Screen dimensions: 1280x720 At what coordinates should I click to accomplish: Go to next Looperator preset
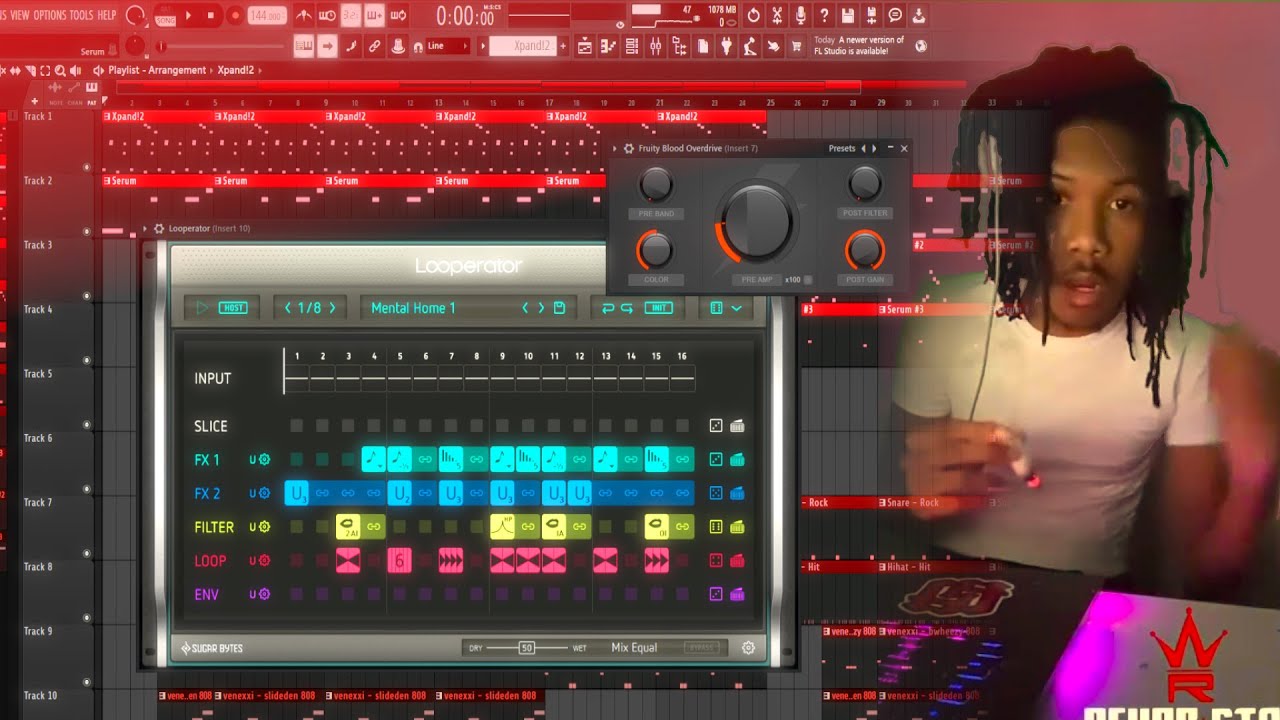tap(541, 308)
